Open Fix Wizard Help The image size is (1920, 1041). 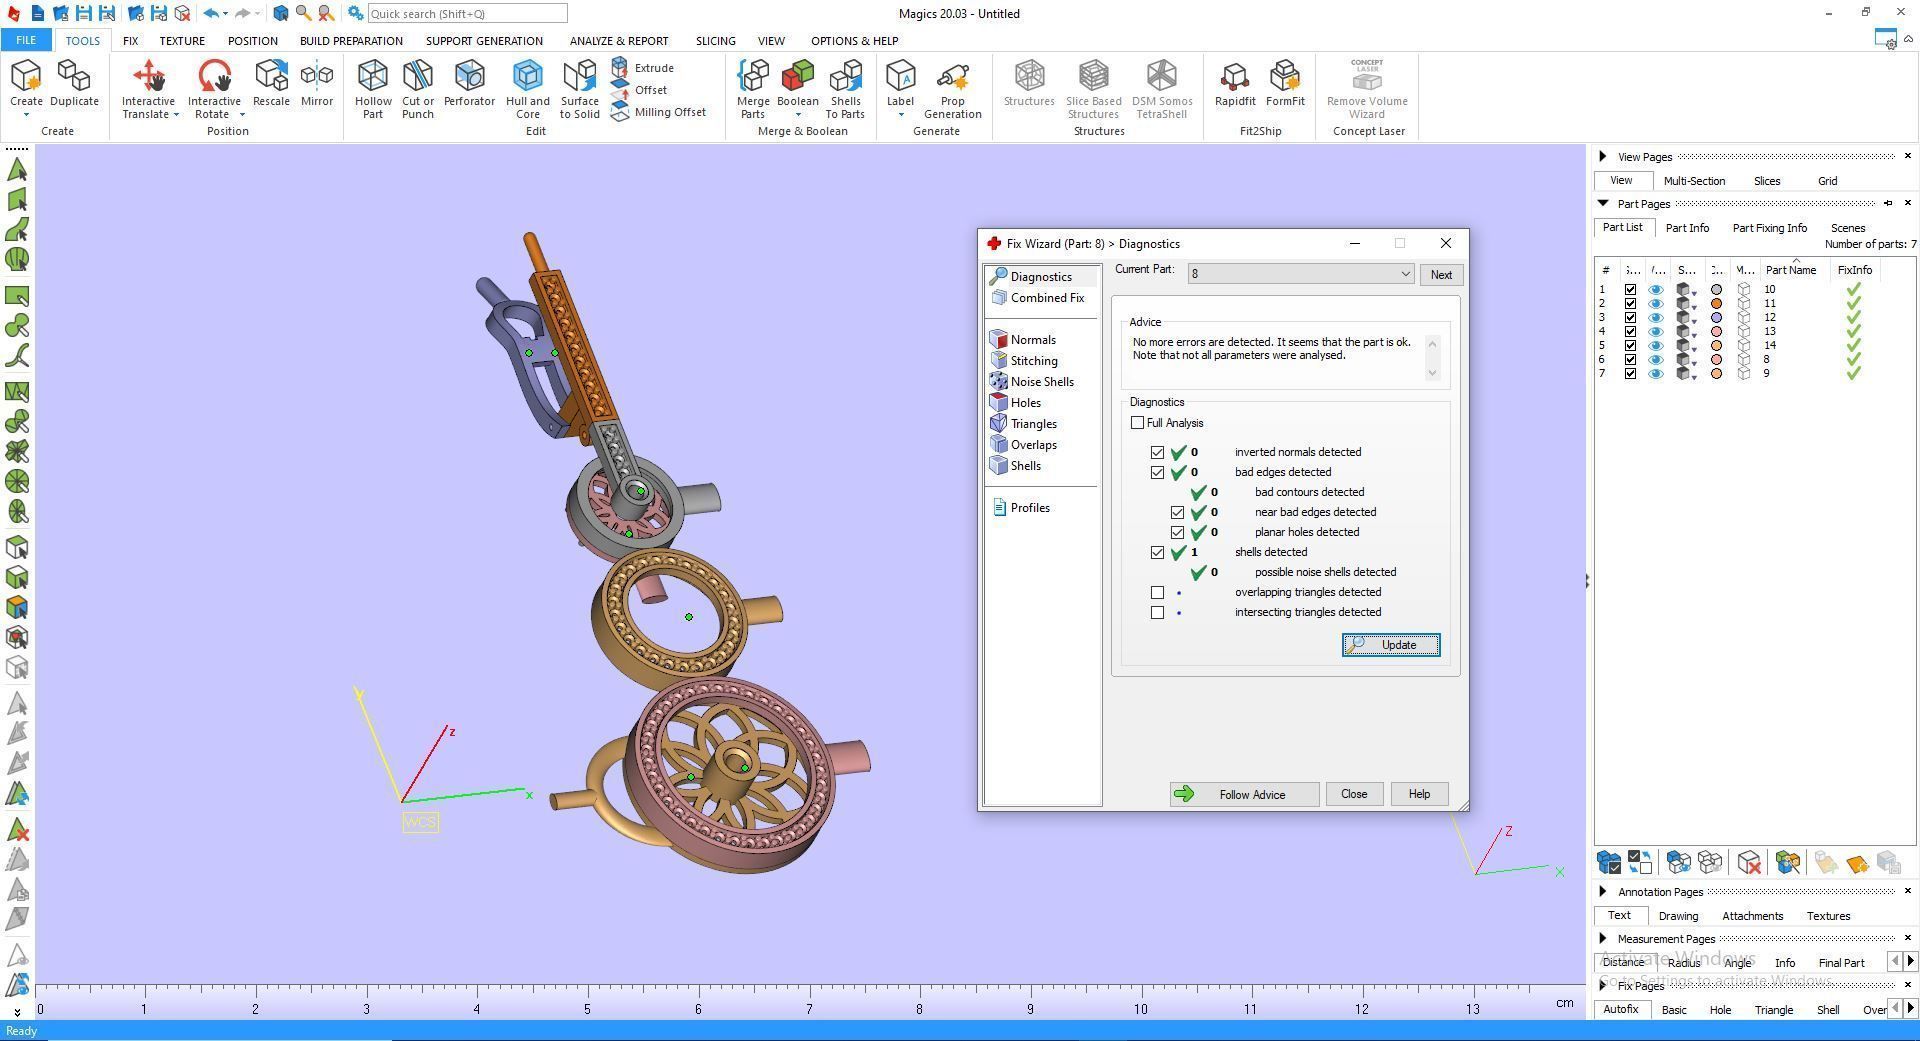1419,794
